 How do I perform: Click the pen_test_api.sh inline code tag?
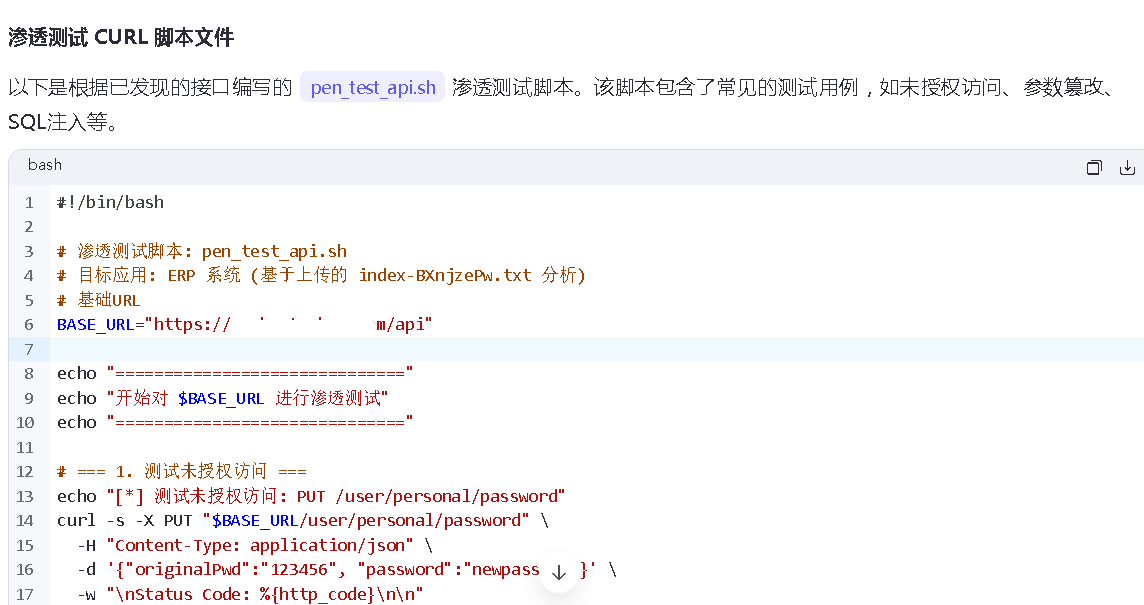(x=373, y=88)
